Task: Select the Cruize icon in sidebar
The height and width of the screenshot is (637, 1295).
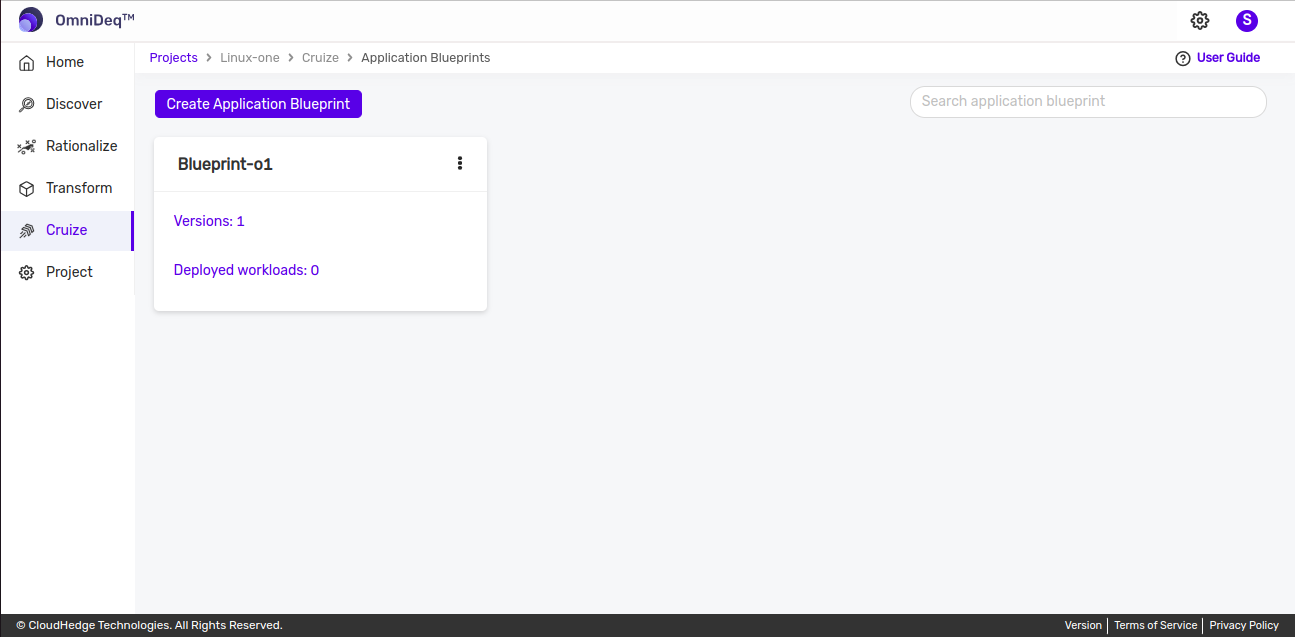Action: tap(27, 230)
